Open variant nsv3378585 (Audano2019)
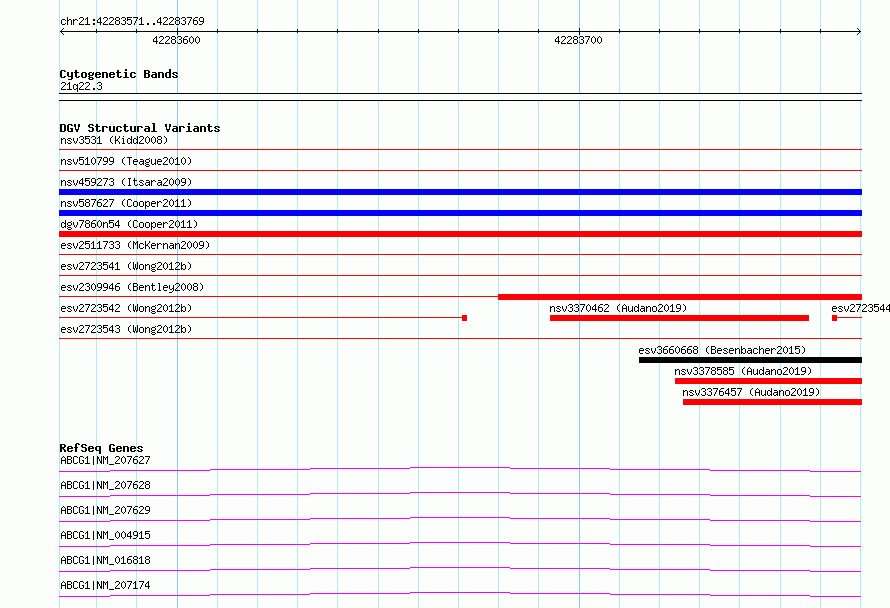 [x=743, y=371]
